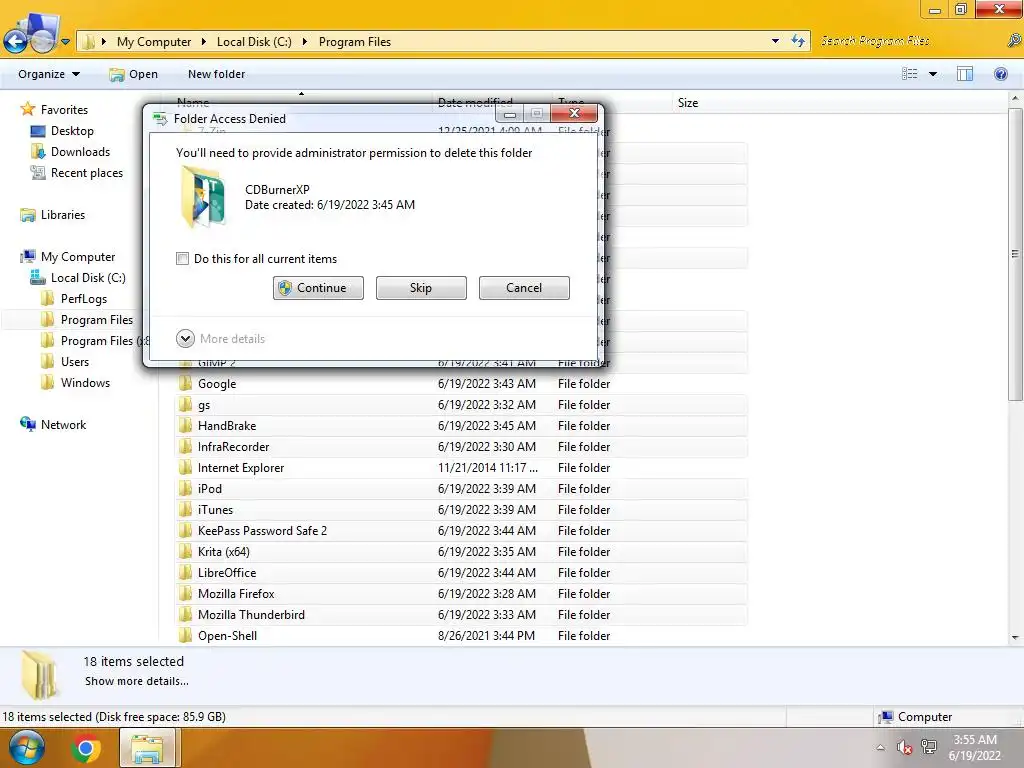
Task: Click New folder in the toolbar
Action: coord(216,74)
